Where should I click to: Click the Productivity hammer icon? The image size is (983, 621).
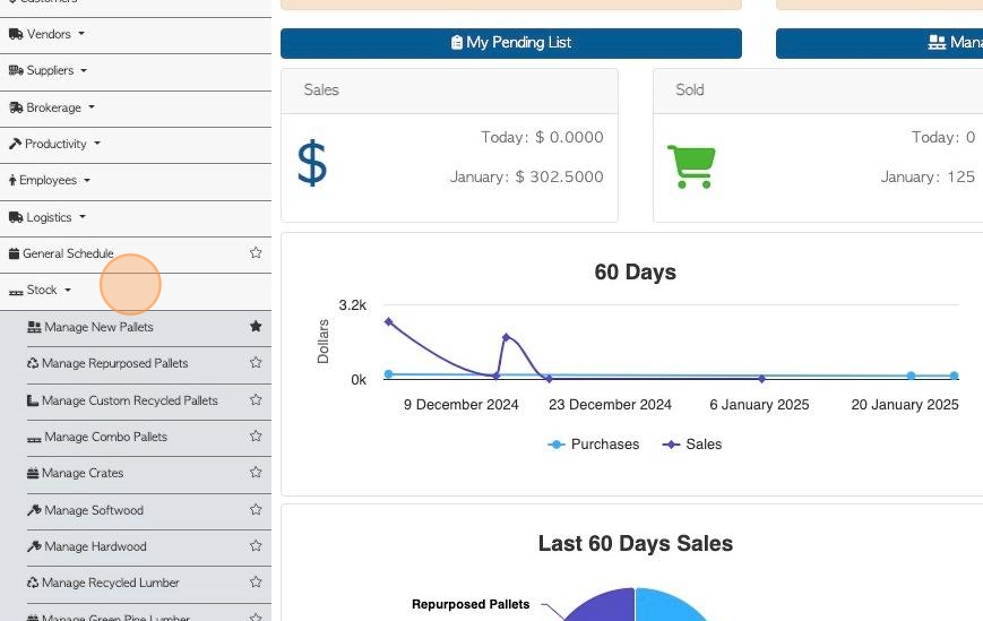point(15,144)
